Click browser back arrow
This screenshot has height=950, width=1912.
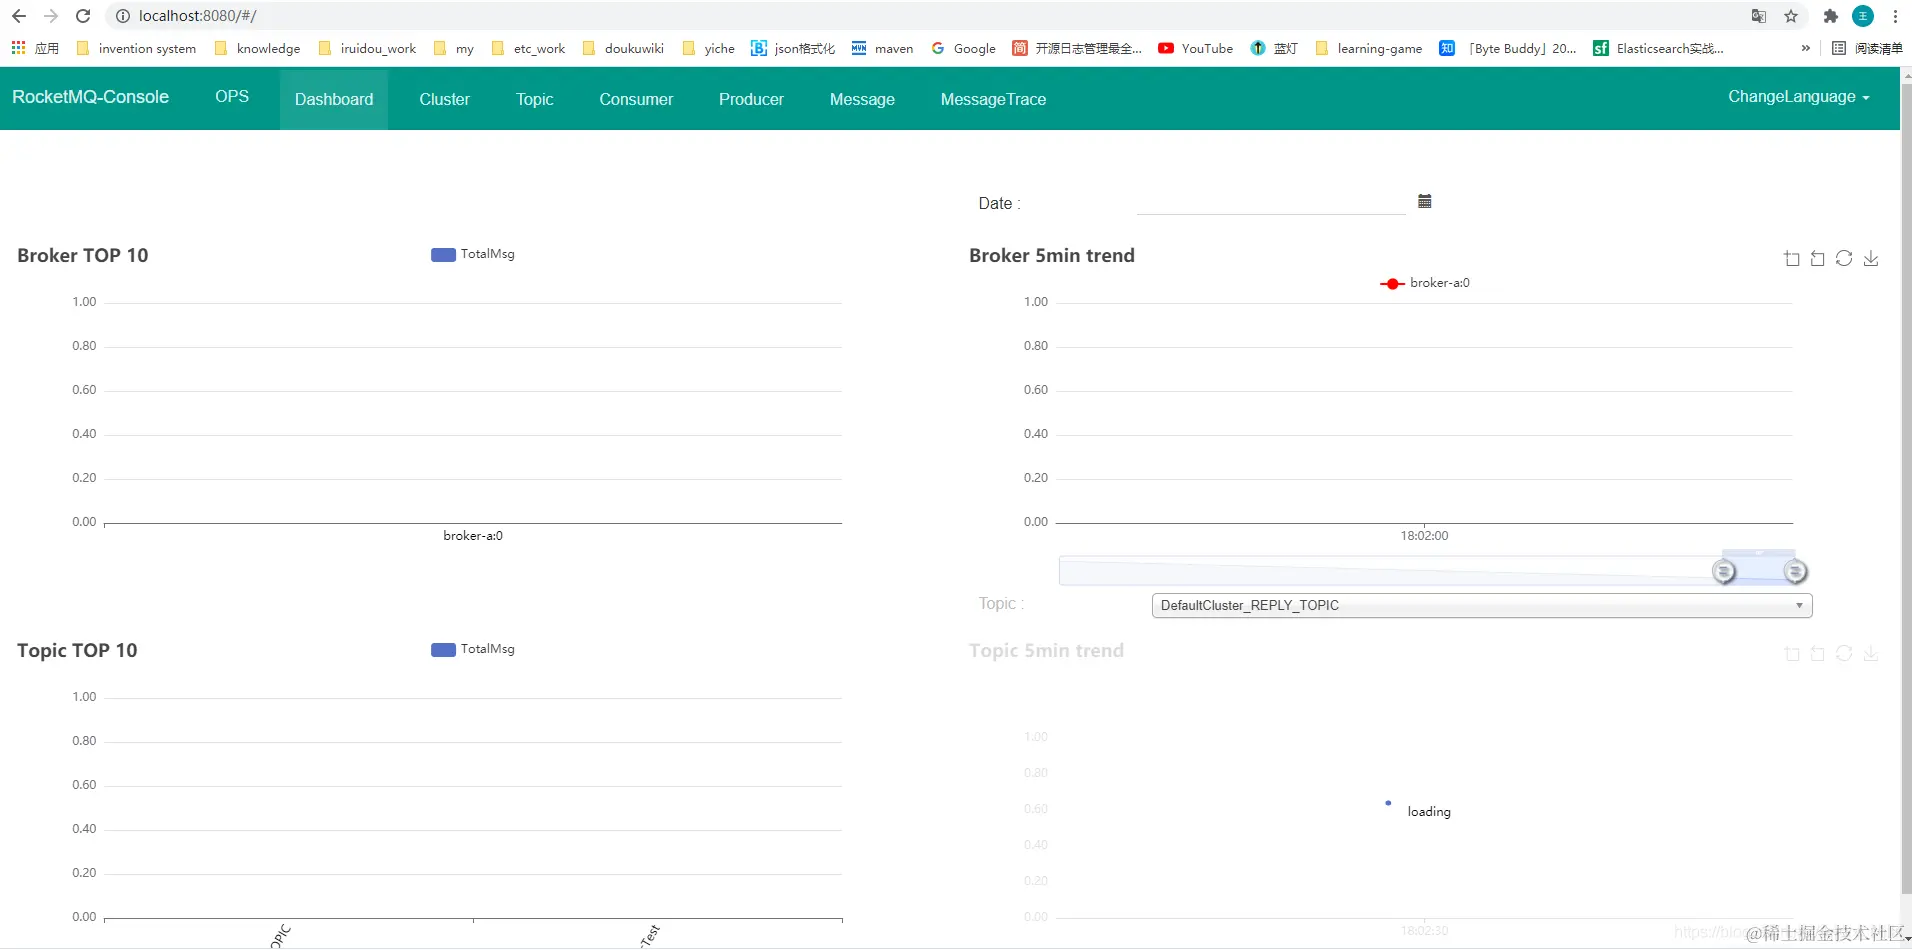pos(19,16)
